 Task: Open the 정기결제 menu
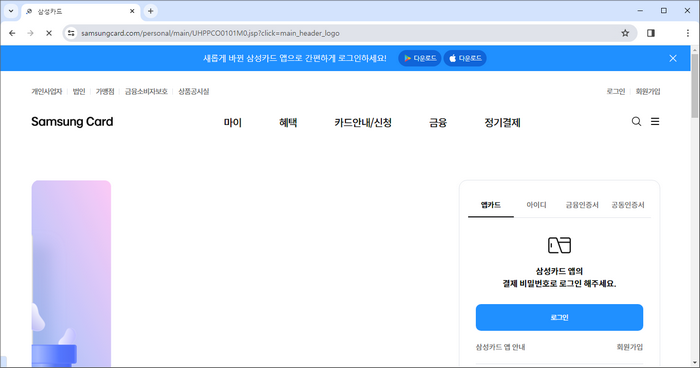pyautogui.click(x=503, y=122)
